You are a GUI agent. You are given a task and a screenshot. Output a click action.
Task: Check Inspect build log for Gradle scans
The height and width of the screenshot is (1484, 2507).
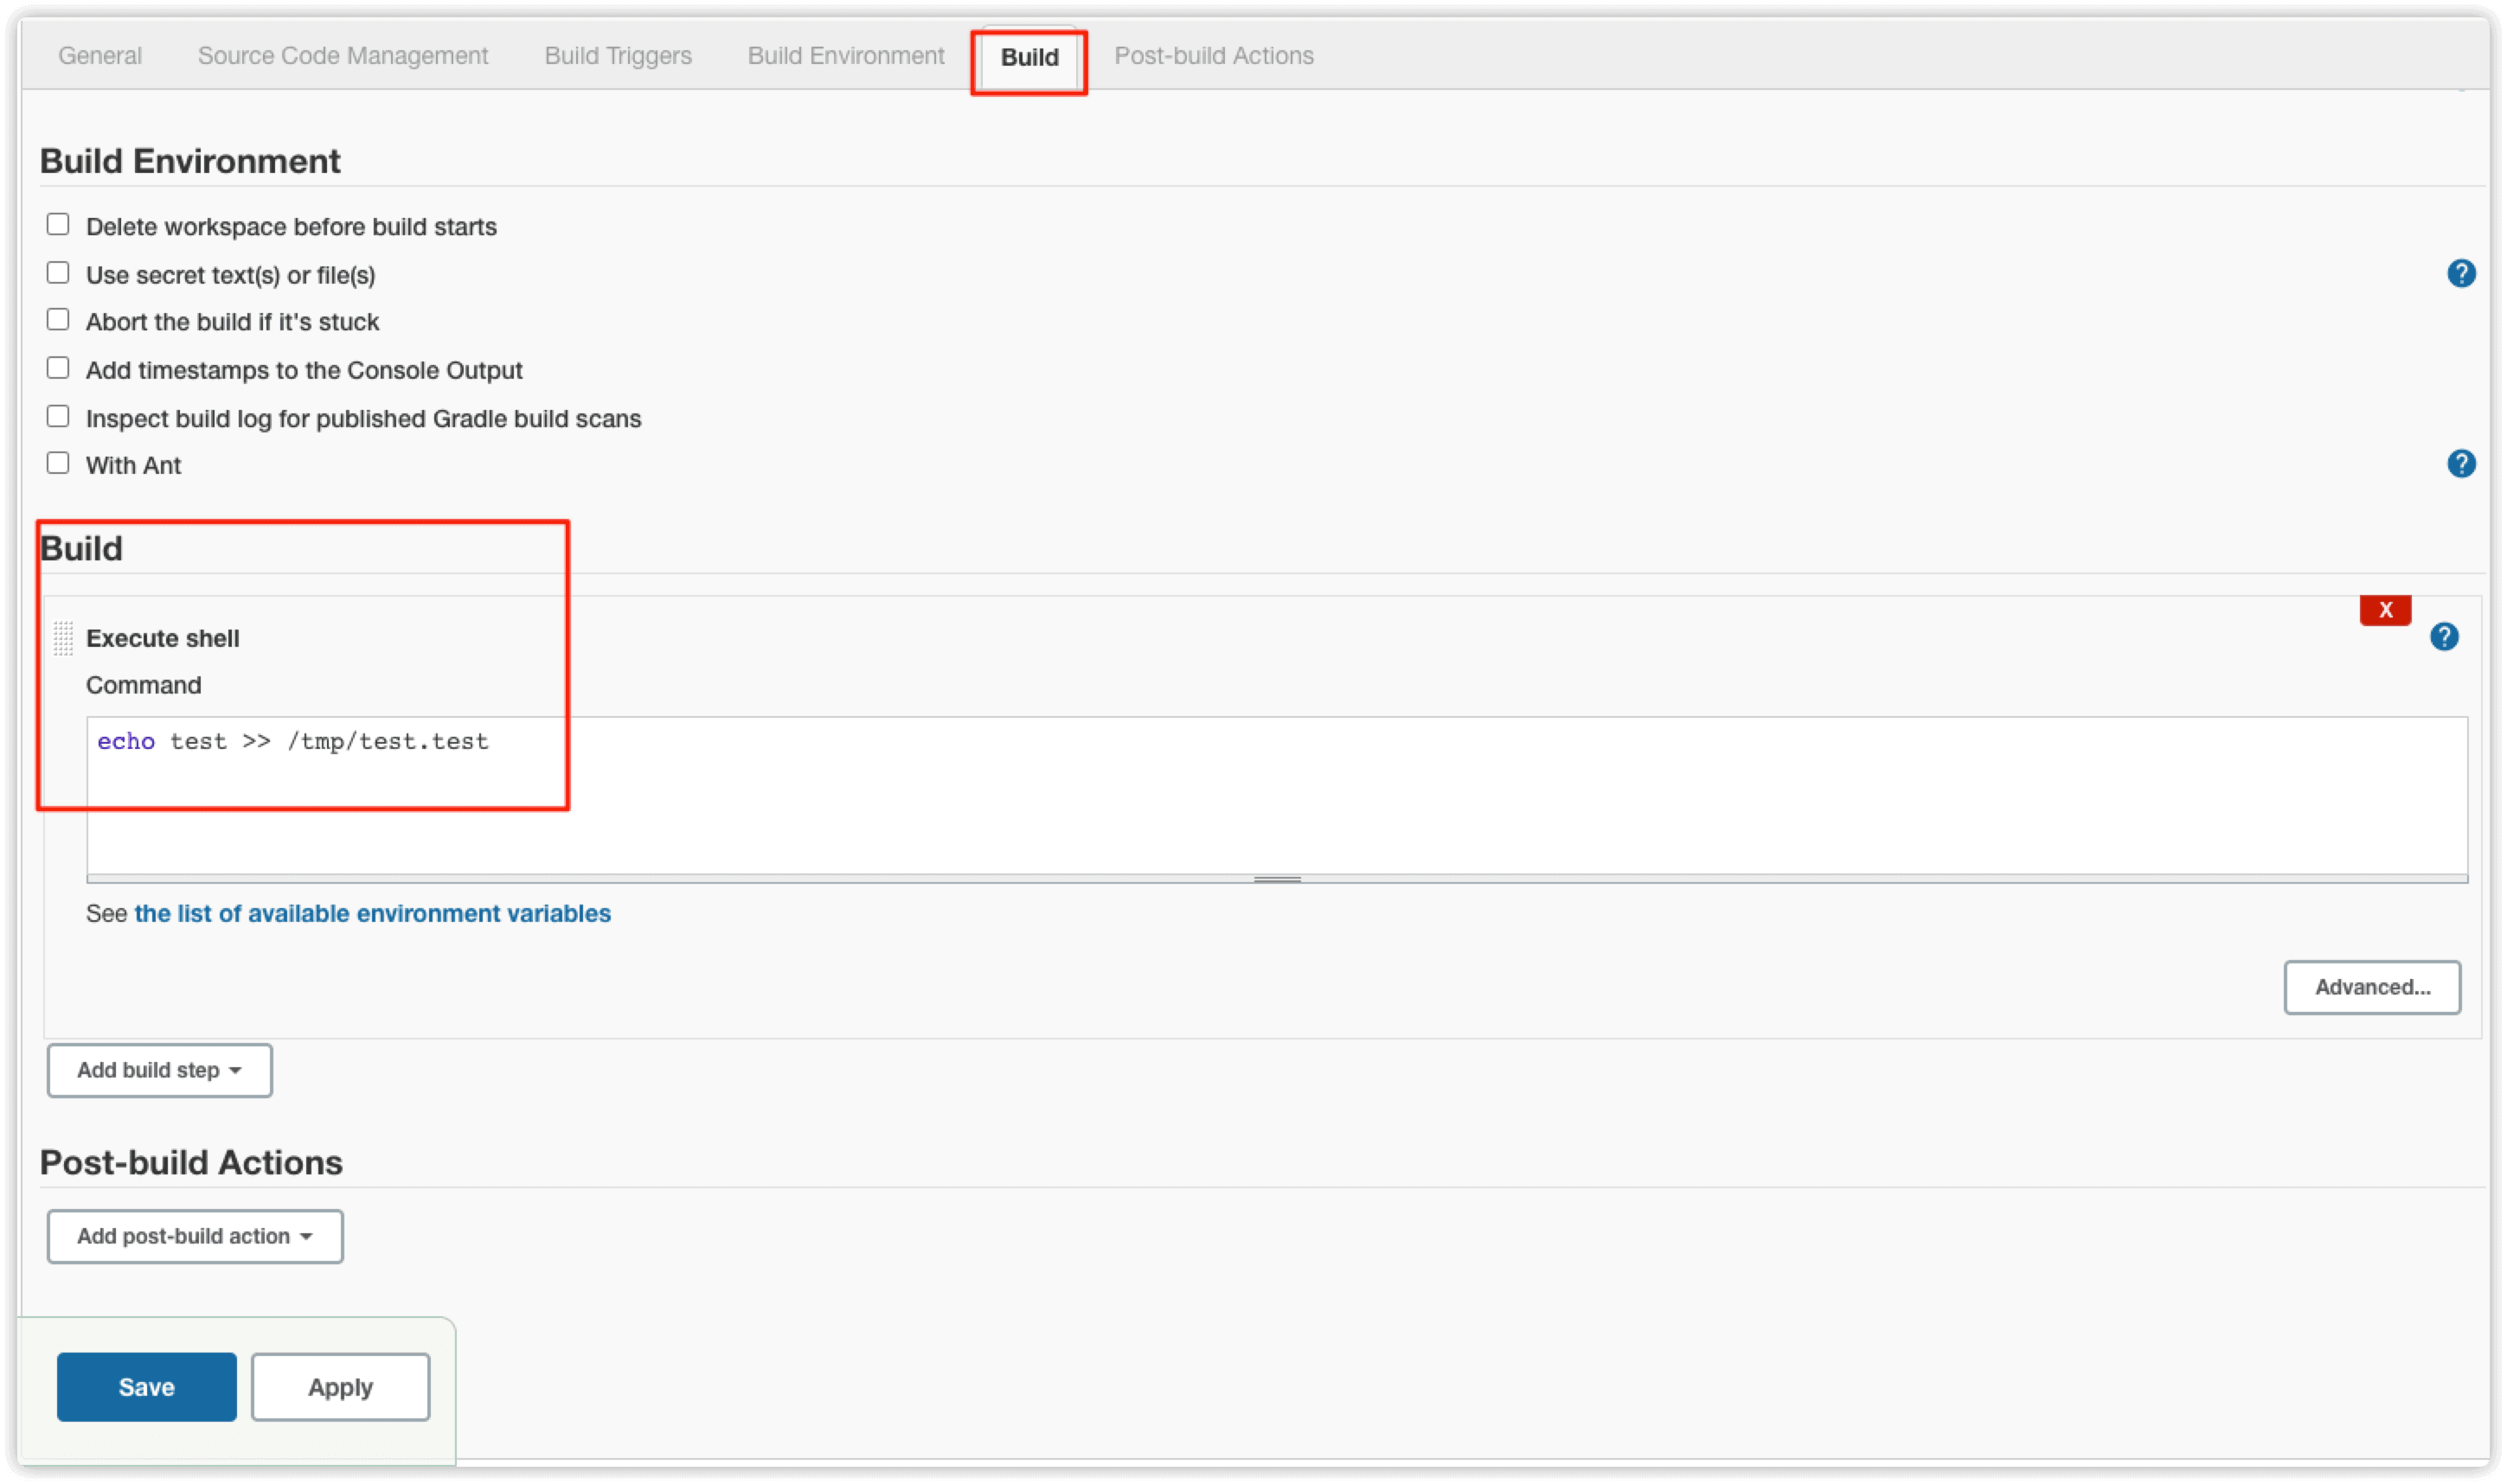pos(58,416)
